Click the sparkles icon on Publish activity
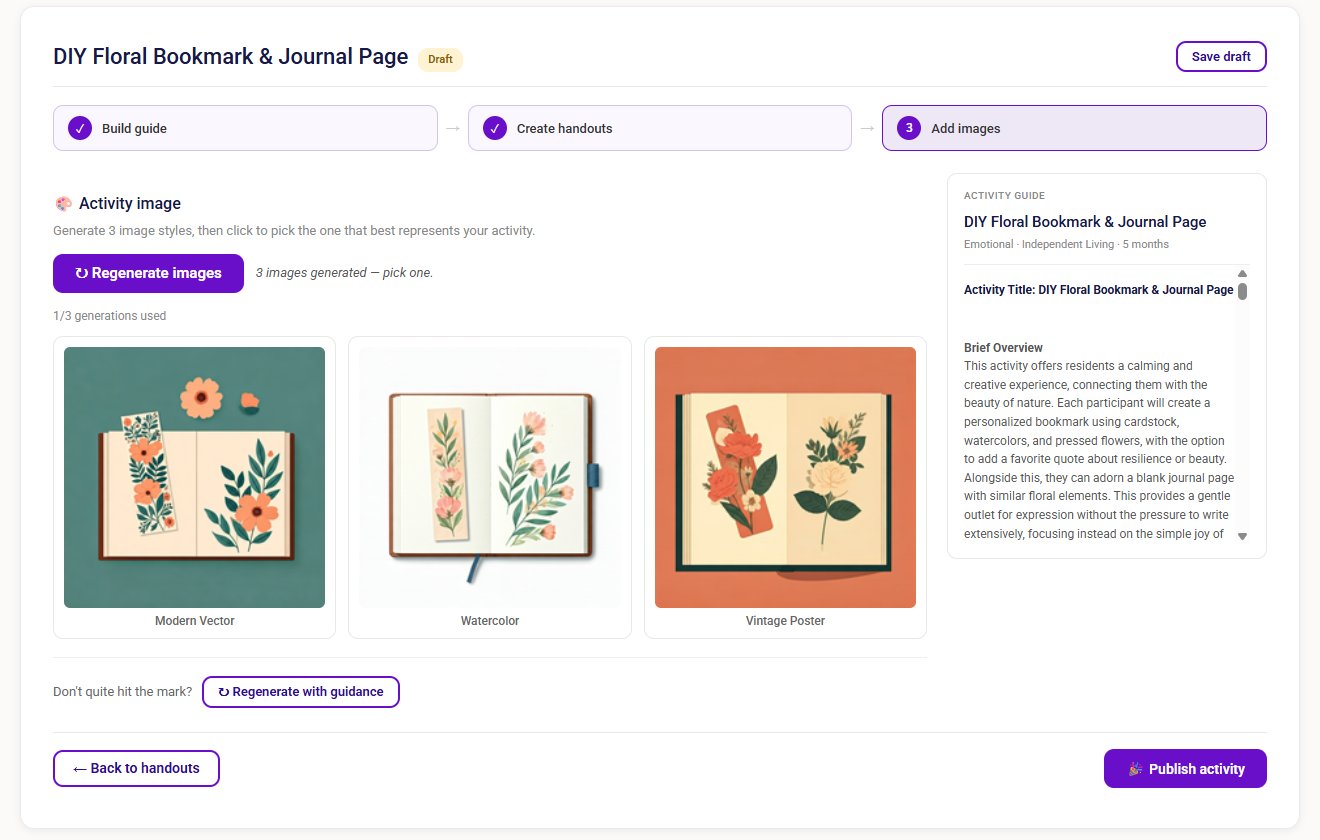Viewport: 1320px width, 840px height. [x=1135, y=768]
